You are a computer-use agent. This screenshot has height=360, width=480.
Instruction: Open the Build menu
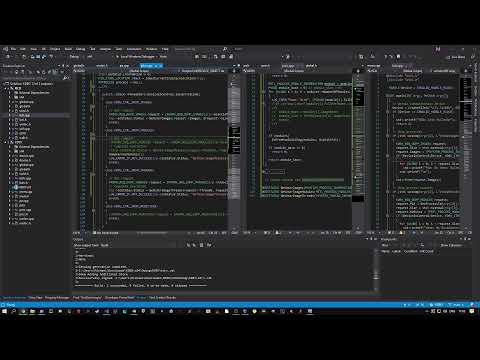coord(68,49)
